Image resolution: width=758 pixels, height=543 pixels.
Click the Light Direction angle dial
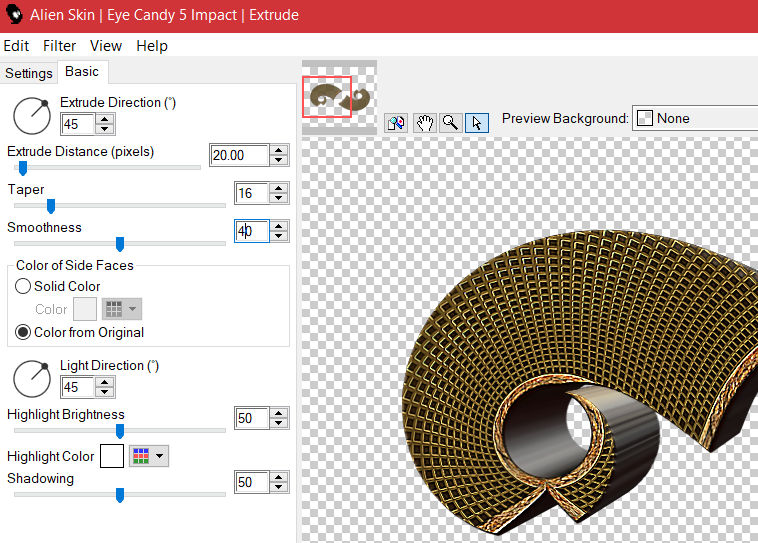(x=32, y=378)
